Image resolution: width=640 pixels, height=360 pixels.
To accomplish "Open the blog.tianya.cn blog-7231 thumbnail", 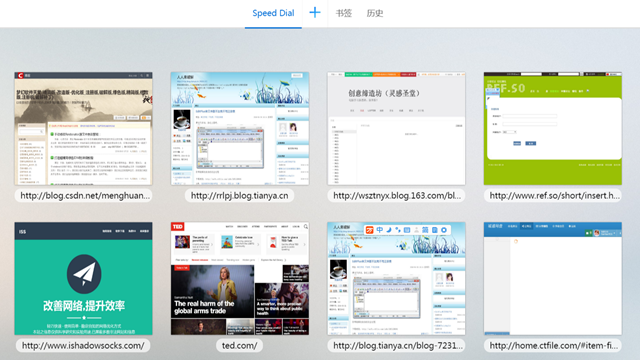I will click(x=396, y=279).
